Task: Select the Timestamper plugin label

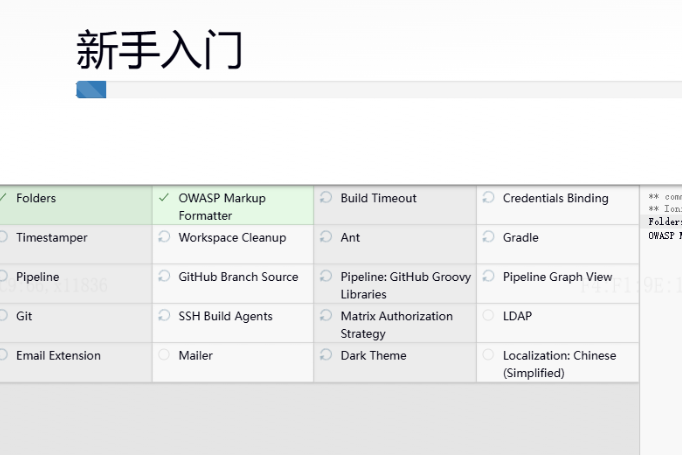Action: 52,238
